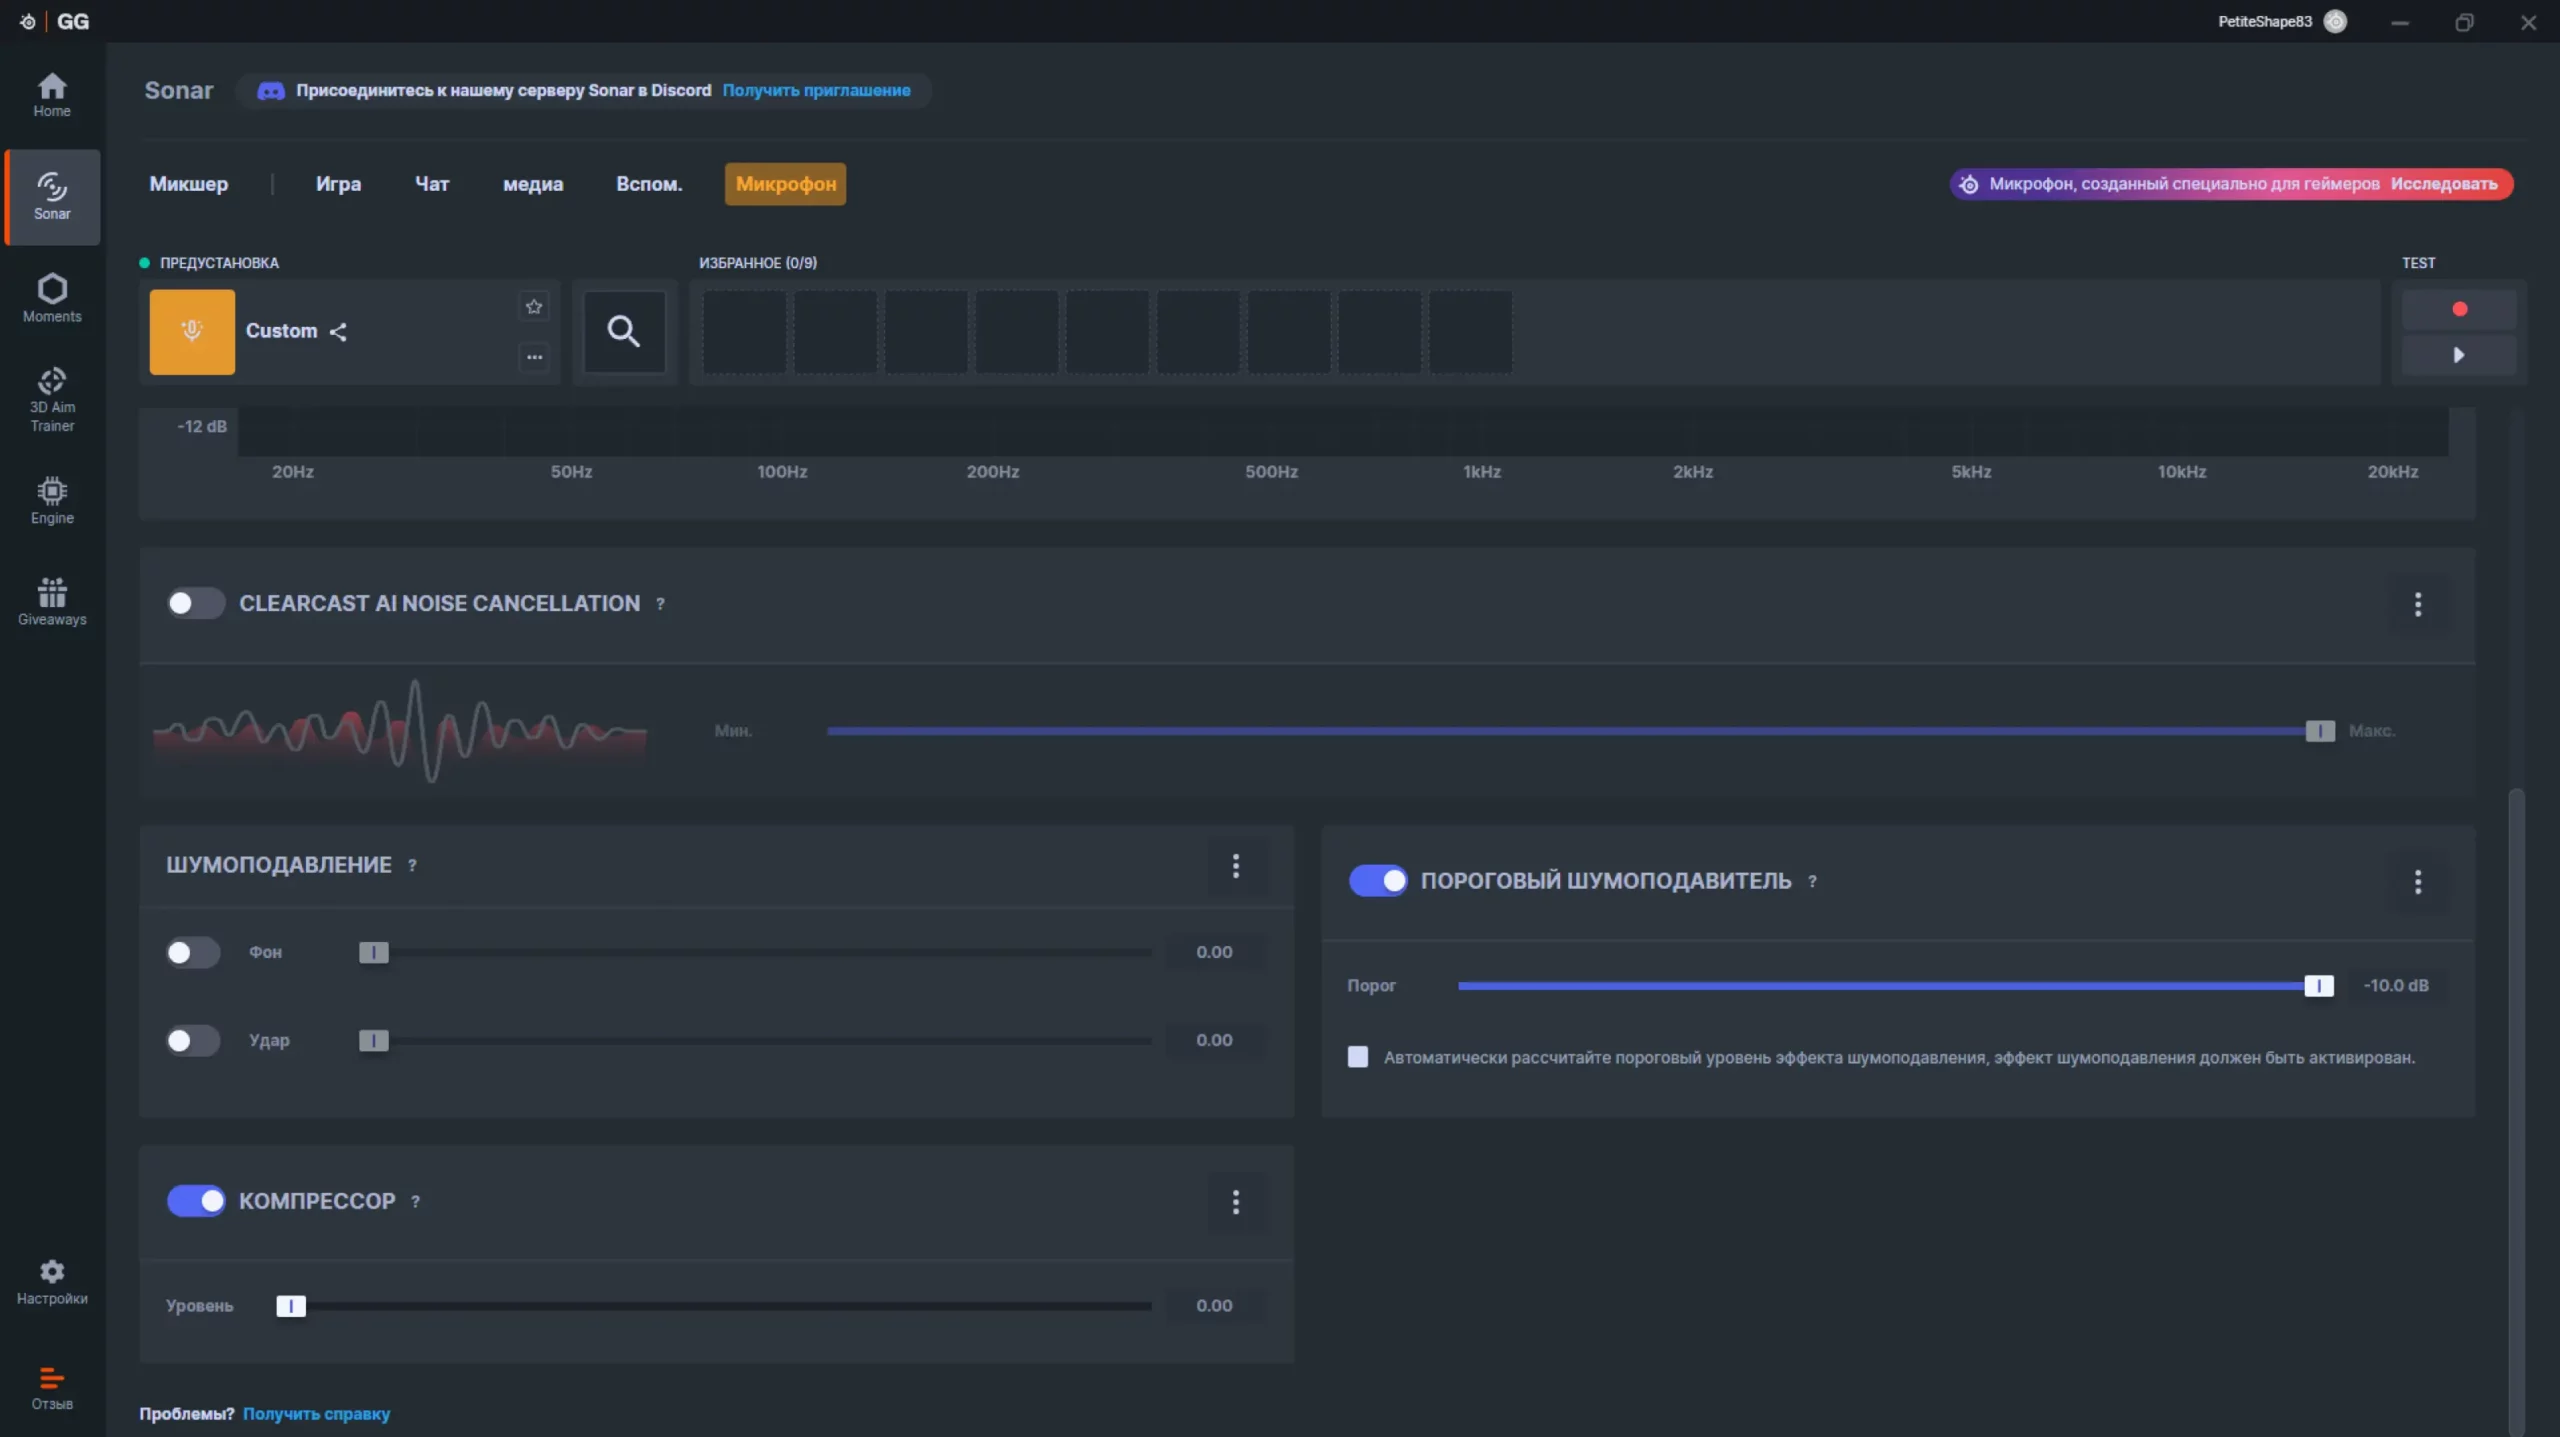Turn off the Компрессор toggle
Viewport: 2560px width, 1437px height.
coord(195,1201)
